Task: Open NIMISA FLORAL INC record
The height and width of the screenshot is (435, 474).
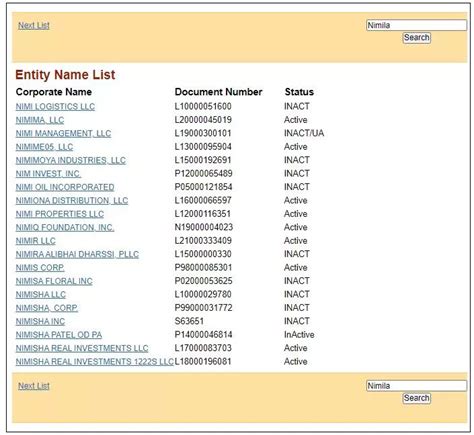Action: [x=54, y=281]
